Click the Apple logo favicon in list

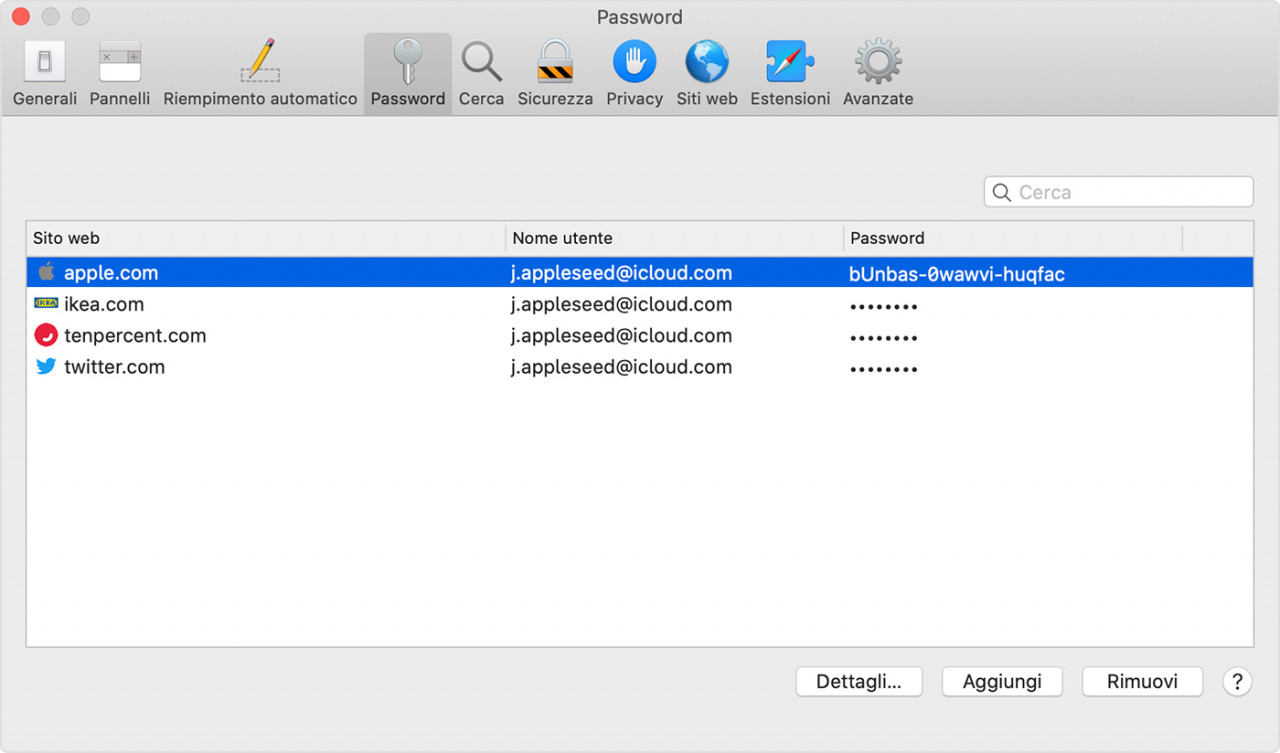click(46, 272)
